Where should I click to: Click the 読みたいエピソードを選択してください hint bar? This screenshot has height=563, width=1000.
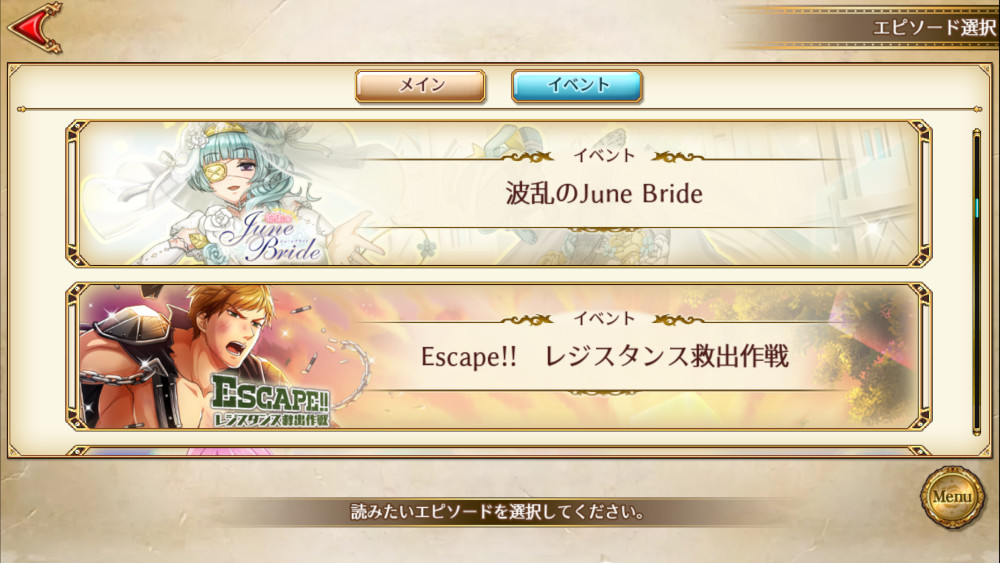(x=497, y=511)
